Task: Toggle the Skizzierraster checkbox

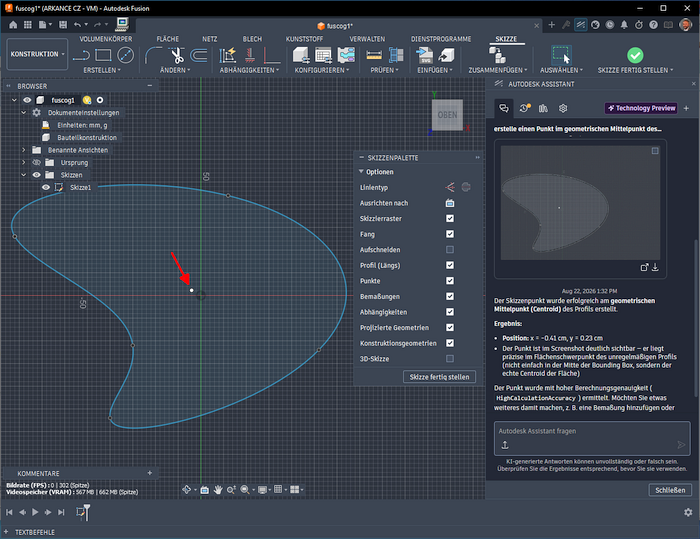Action: coord(450,218)
